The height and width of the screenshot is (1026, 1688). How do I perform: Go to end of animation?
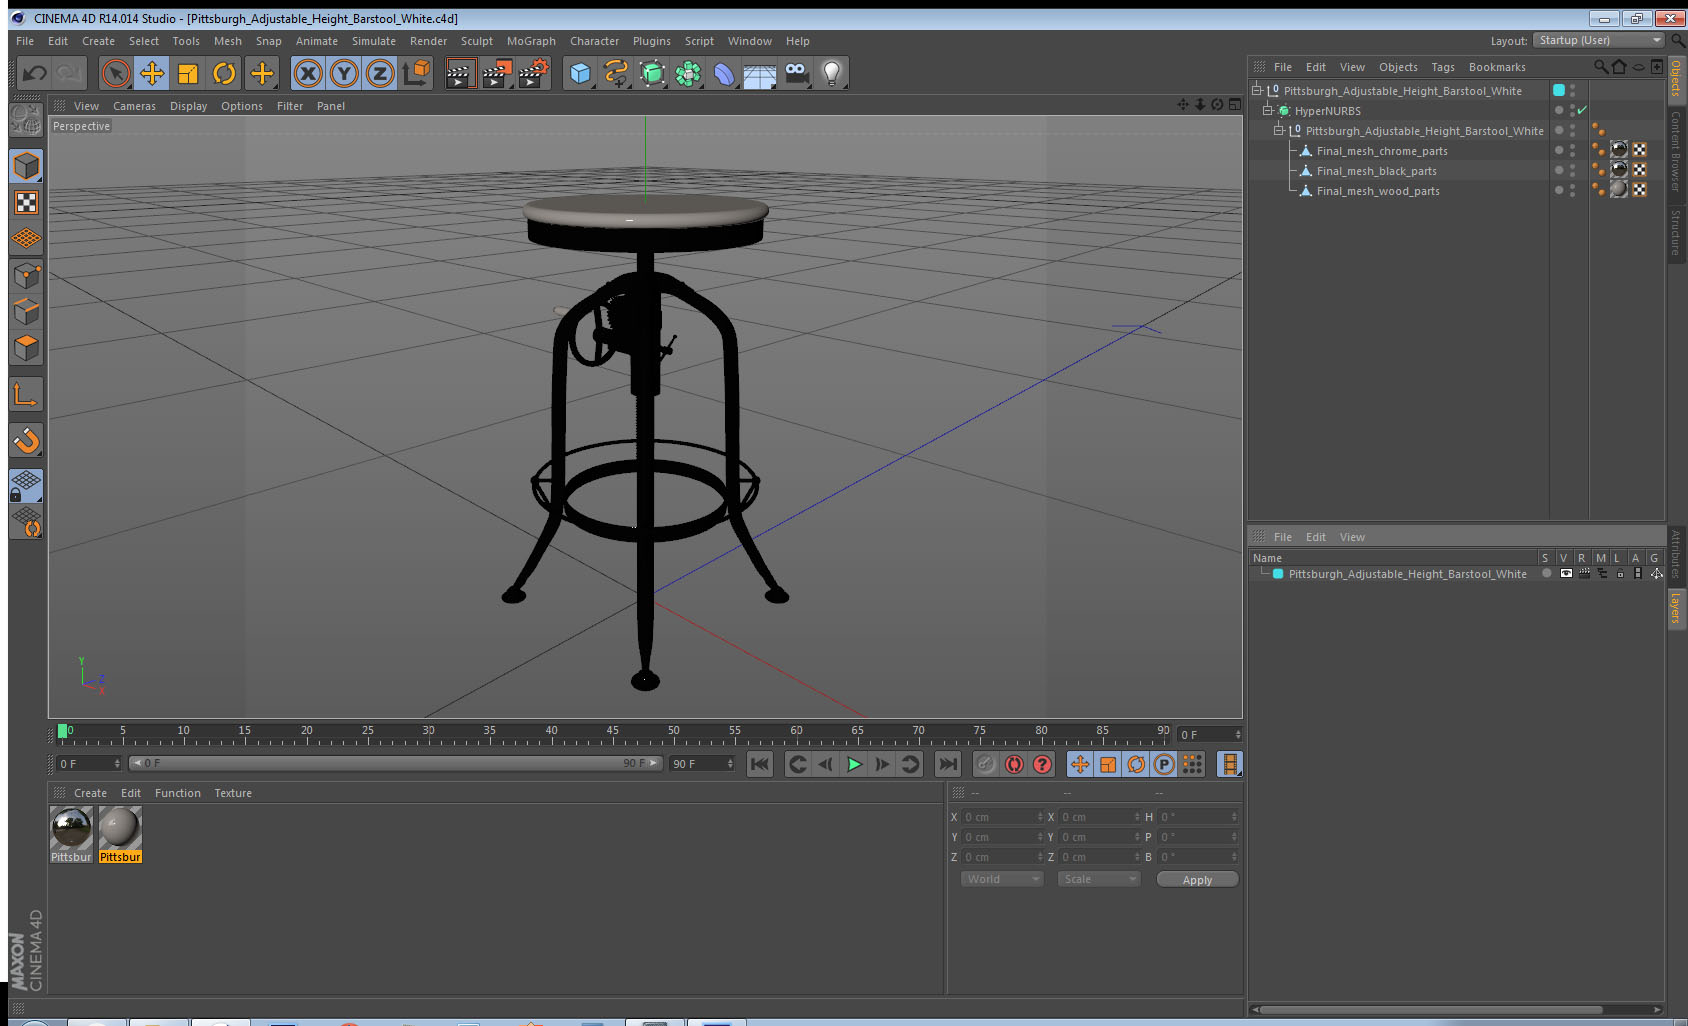click(947, 764)
